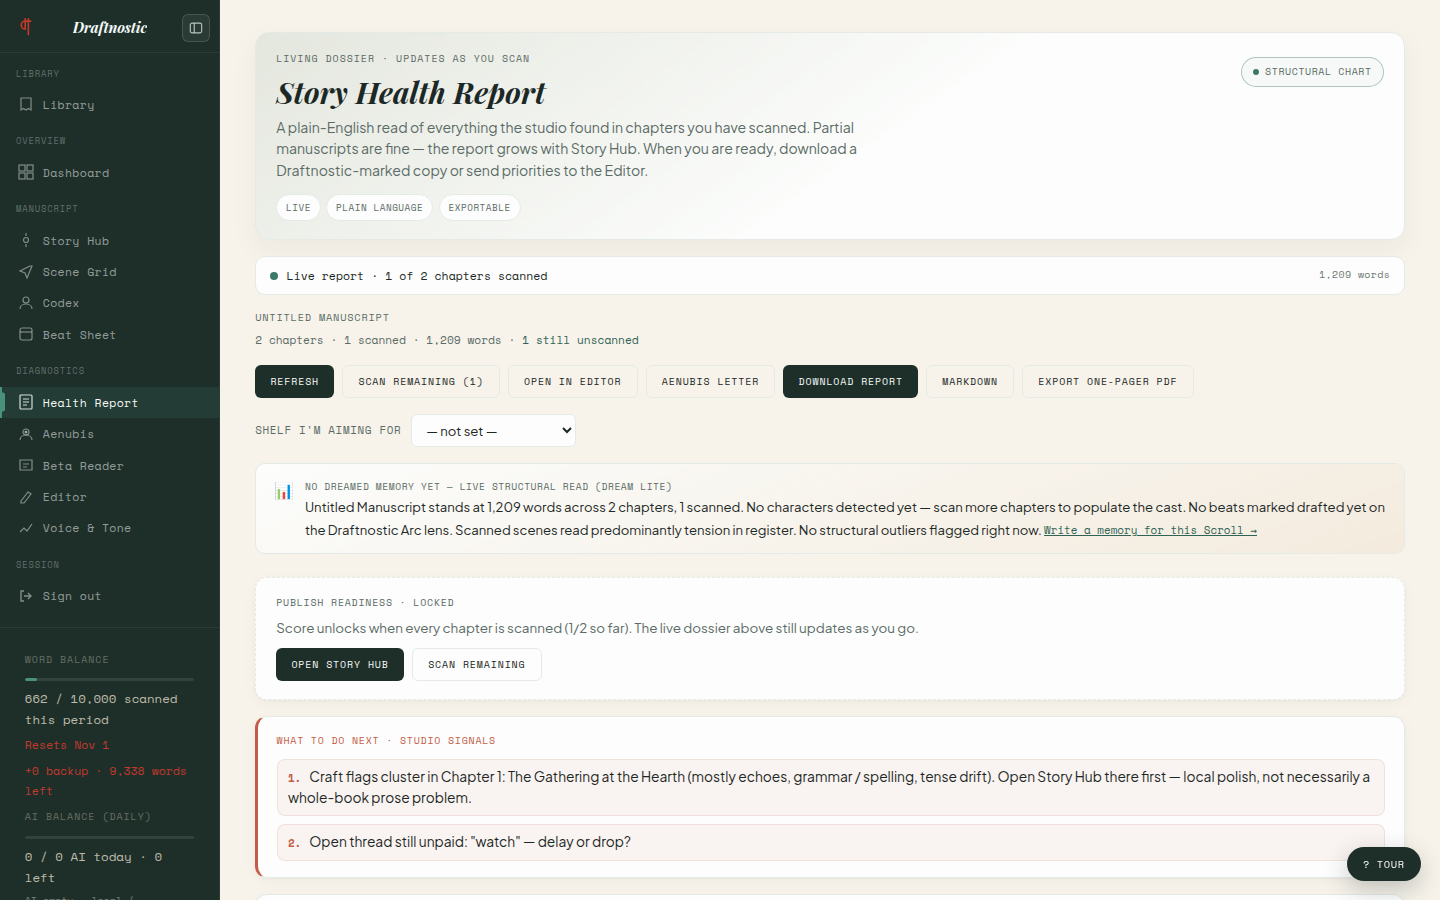This screenshot has width=1440, height=900.
Task: Click the Exportable tag chip
Action: [479, 207]
